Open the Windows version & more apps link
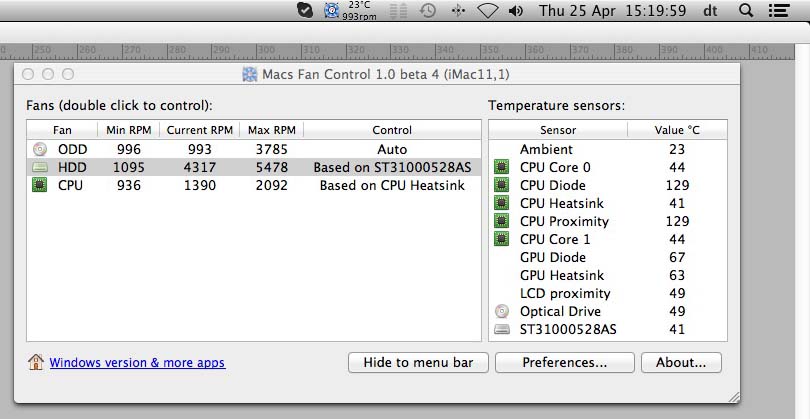 (137, 363)
